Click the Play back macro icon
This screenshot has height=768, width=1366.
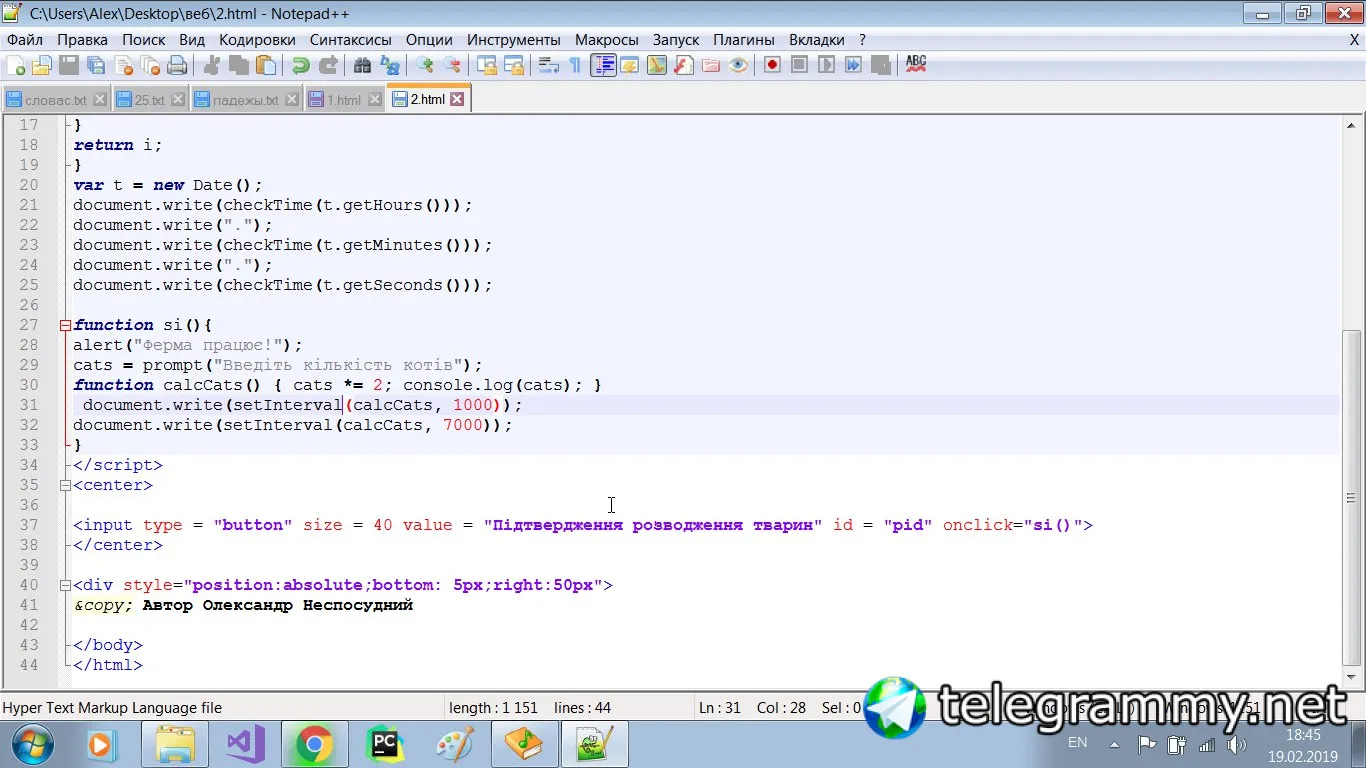click(x=826, y=66)
